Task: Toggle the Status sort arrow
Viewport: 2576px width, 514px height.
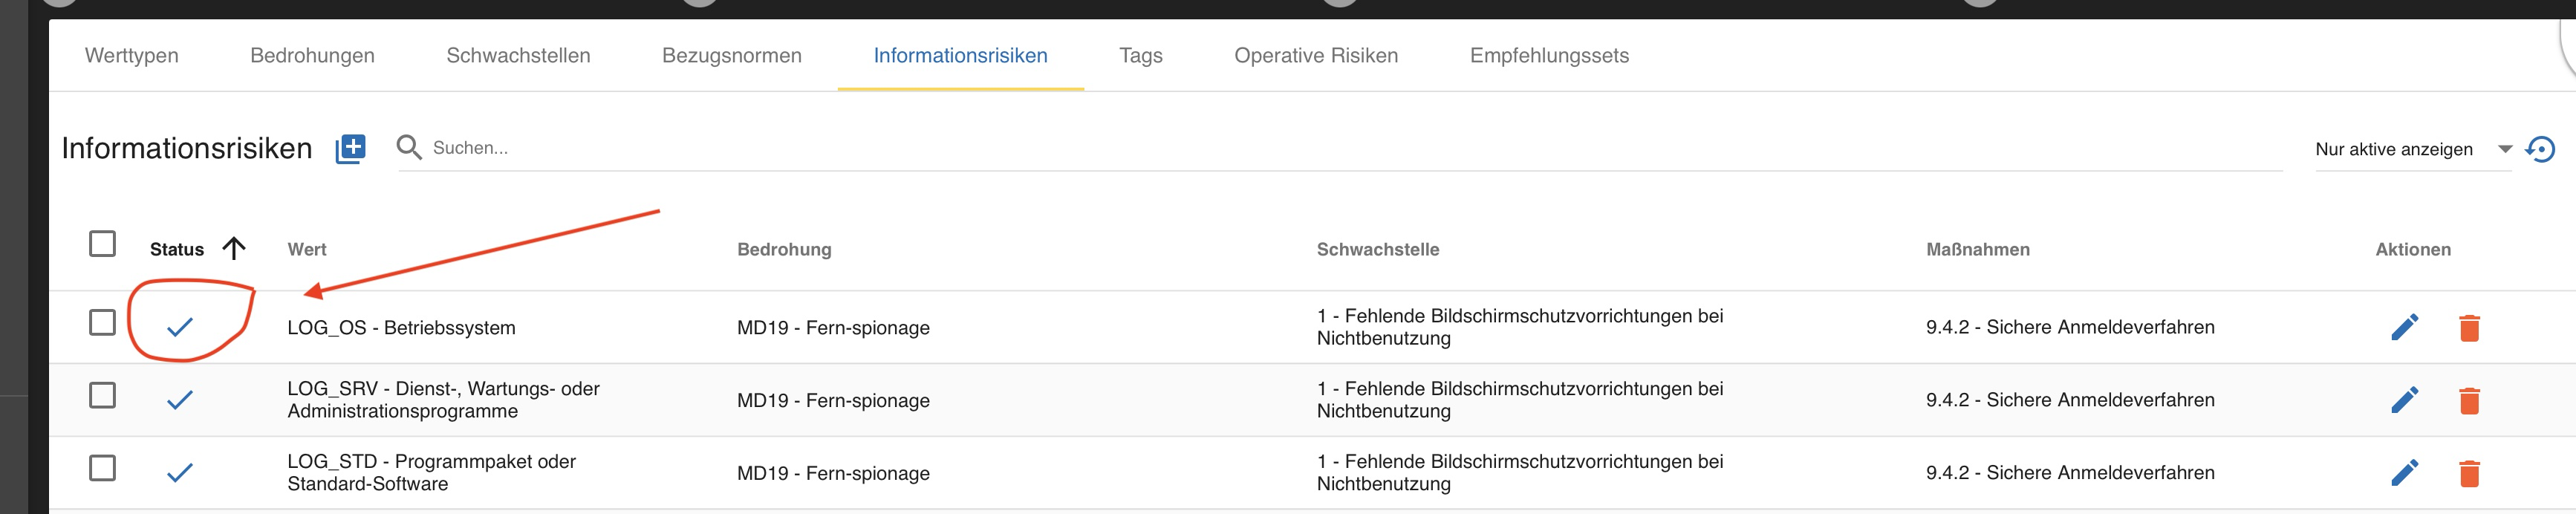Action: pos(234,246)
